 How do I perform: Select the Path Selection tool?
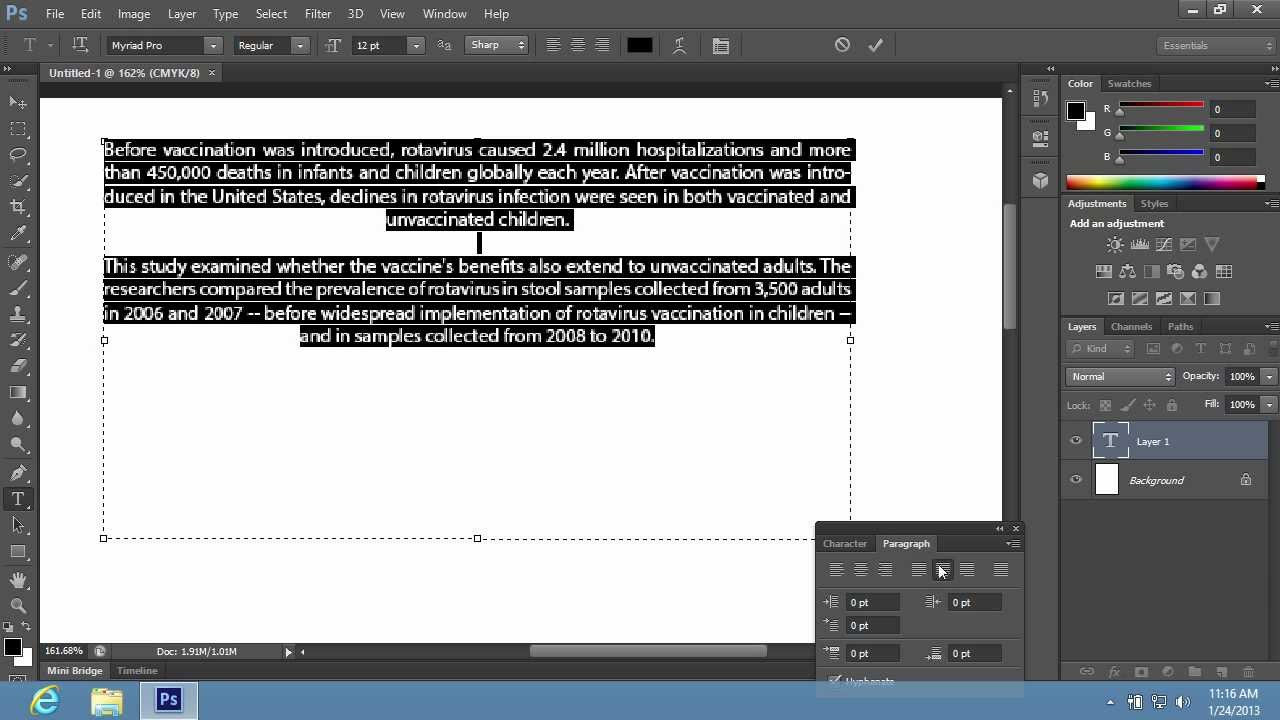(x=18, y=525)
